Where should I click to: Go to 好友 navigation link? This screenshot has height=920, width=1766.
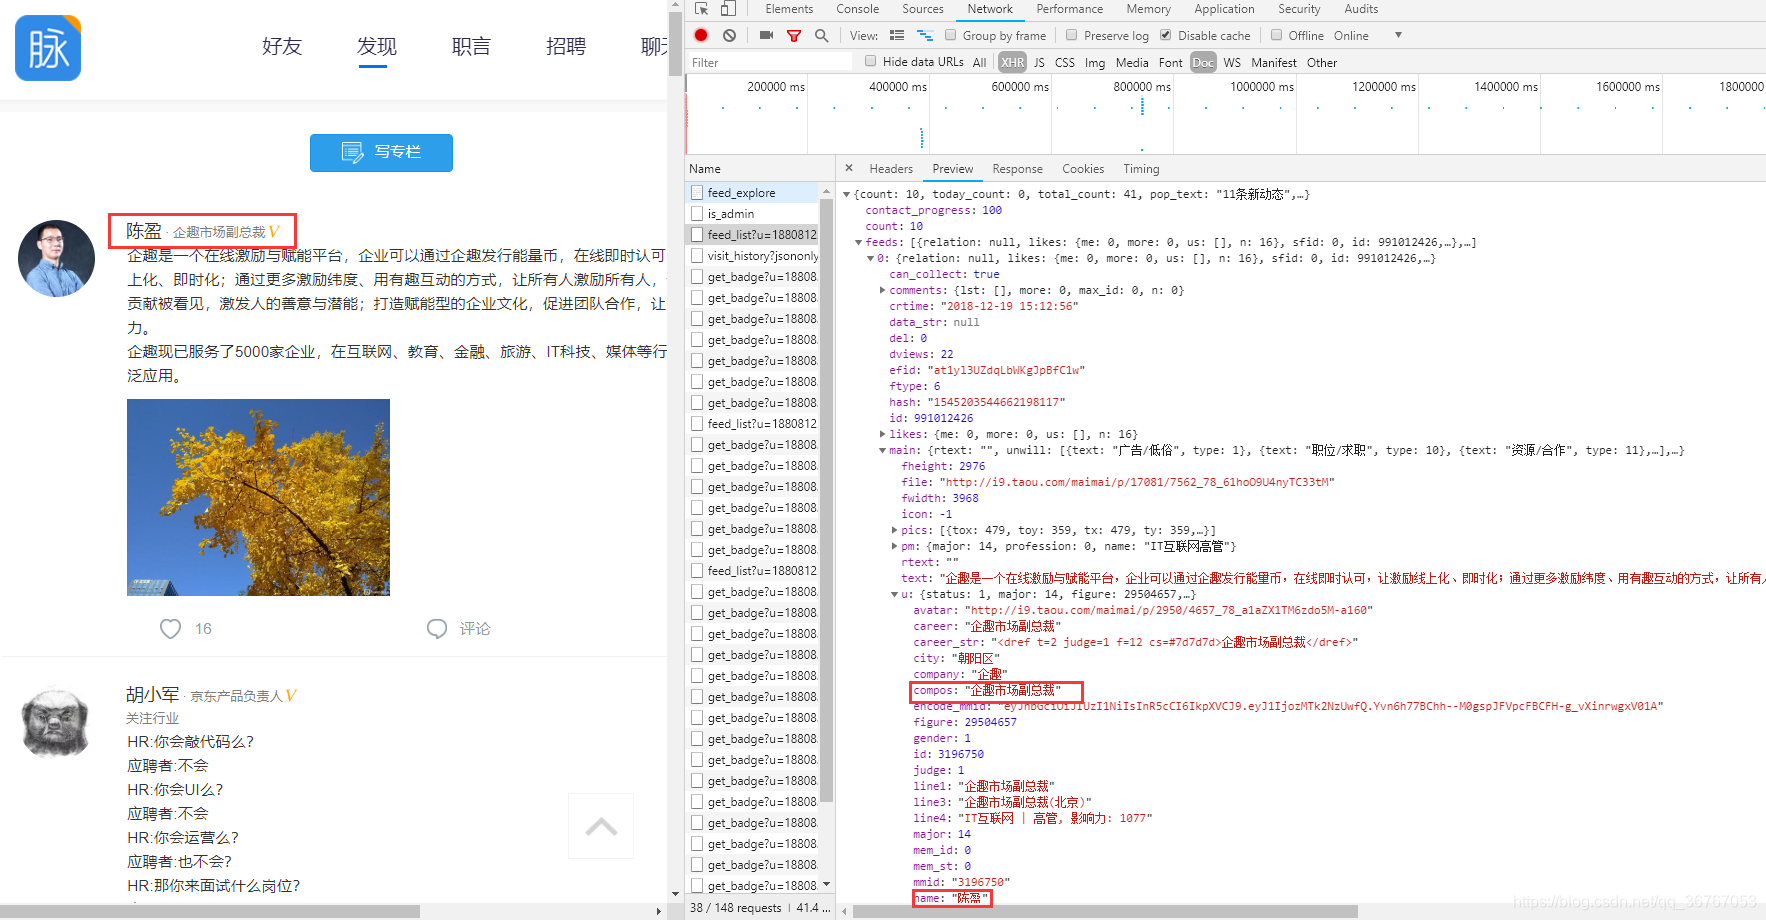[282, 46]
